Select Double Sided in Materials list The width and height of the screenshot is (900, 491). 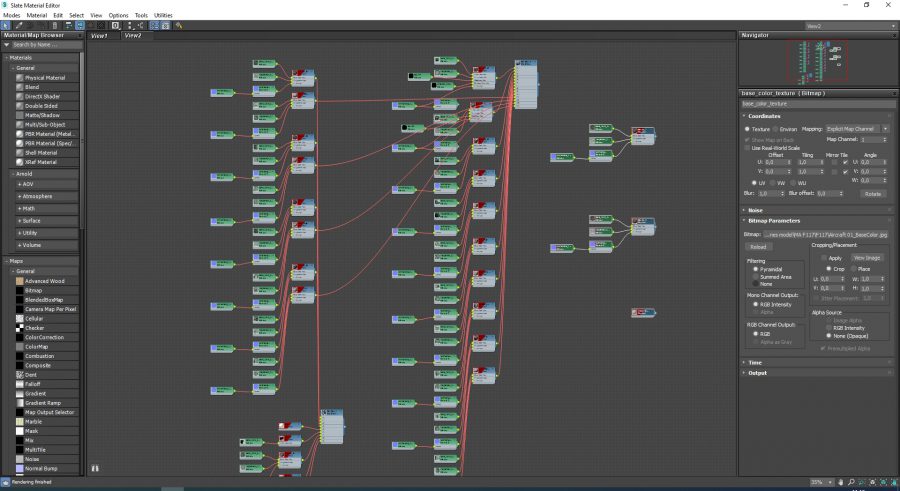41,106
